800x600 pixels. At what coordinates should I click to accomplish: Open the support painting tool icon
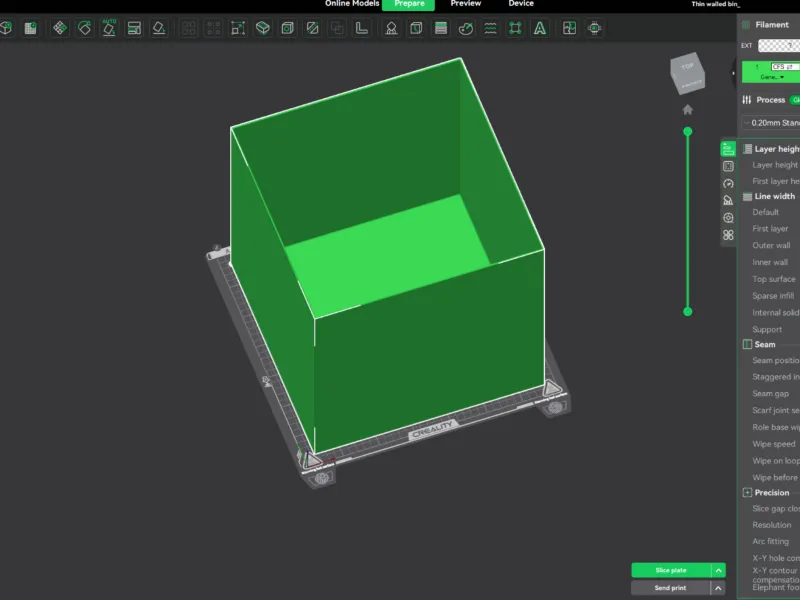[391, 28]
